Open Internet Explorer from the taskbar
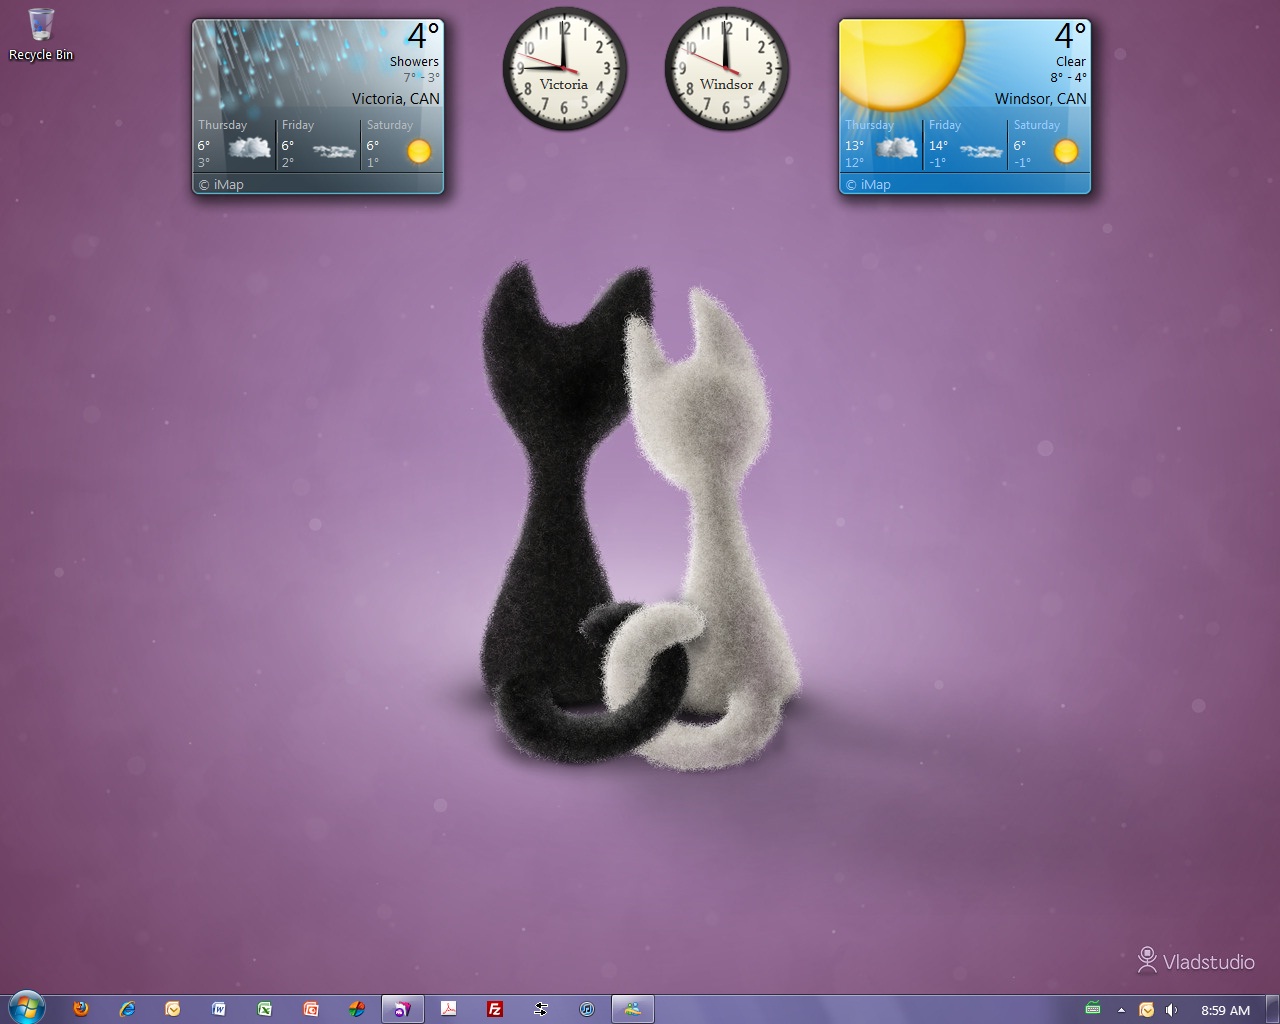1280x1024 pixels. point(127,1009)
